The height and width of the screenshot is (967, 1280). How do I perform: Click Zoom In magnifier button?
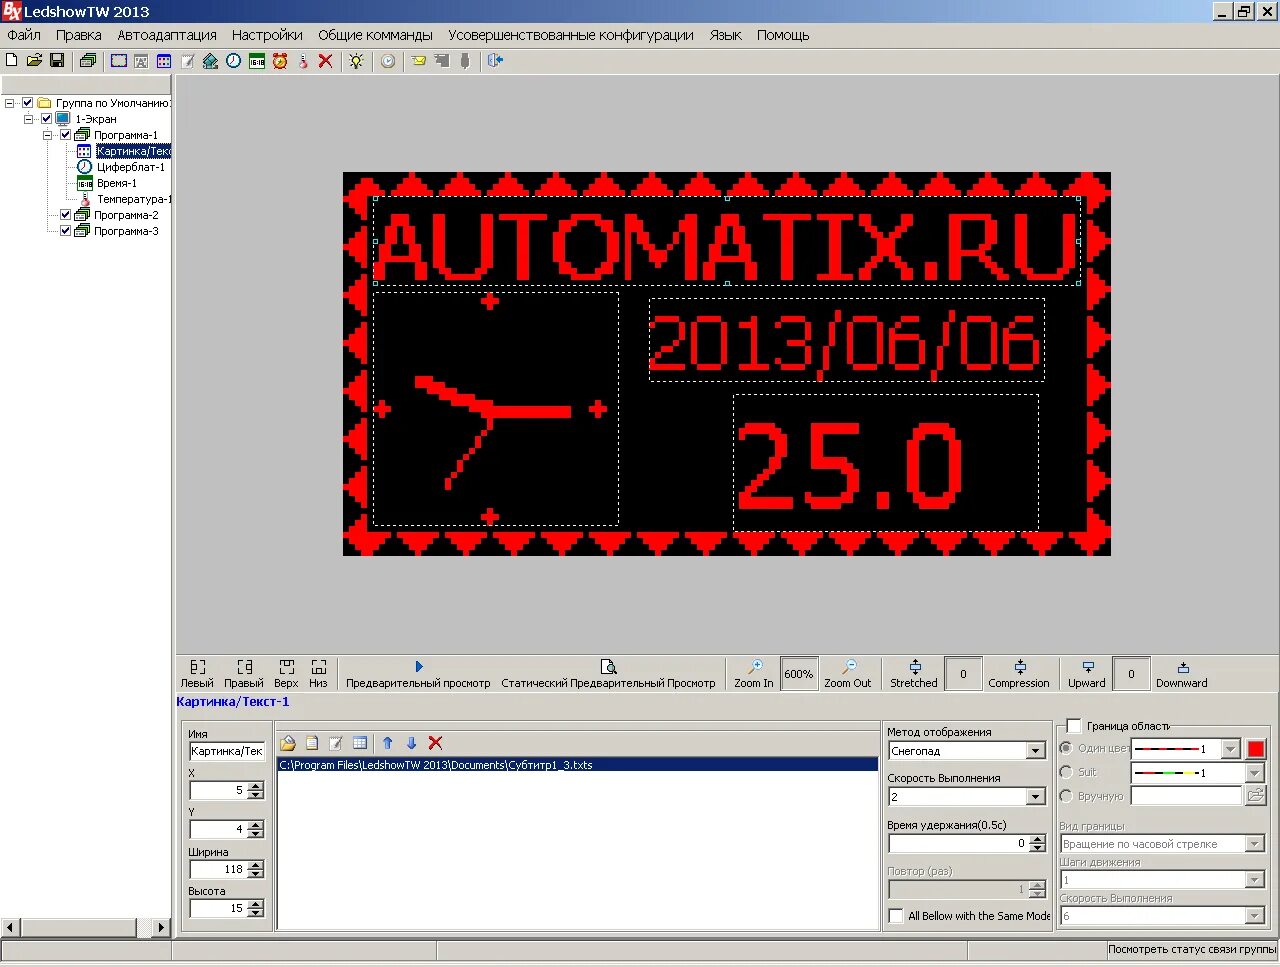point(754,674)
